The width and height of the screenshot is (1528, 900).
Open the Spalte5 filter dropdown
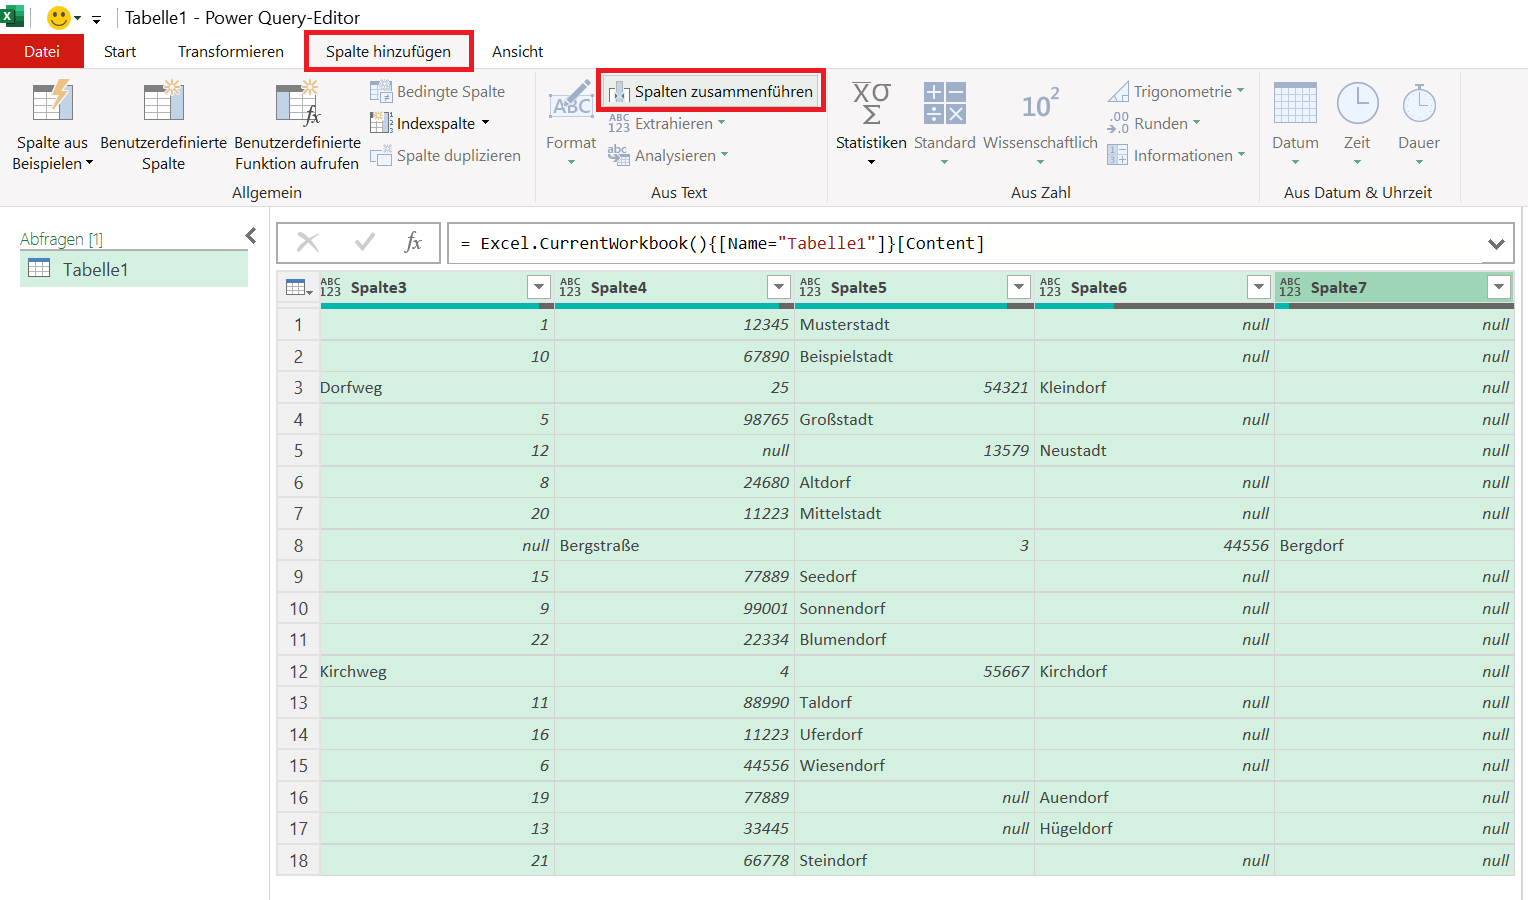(1018, 288)
